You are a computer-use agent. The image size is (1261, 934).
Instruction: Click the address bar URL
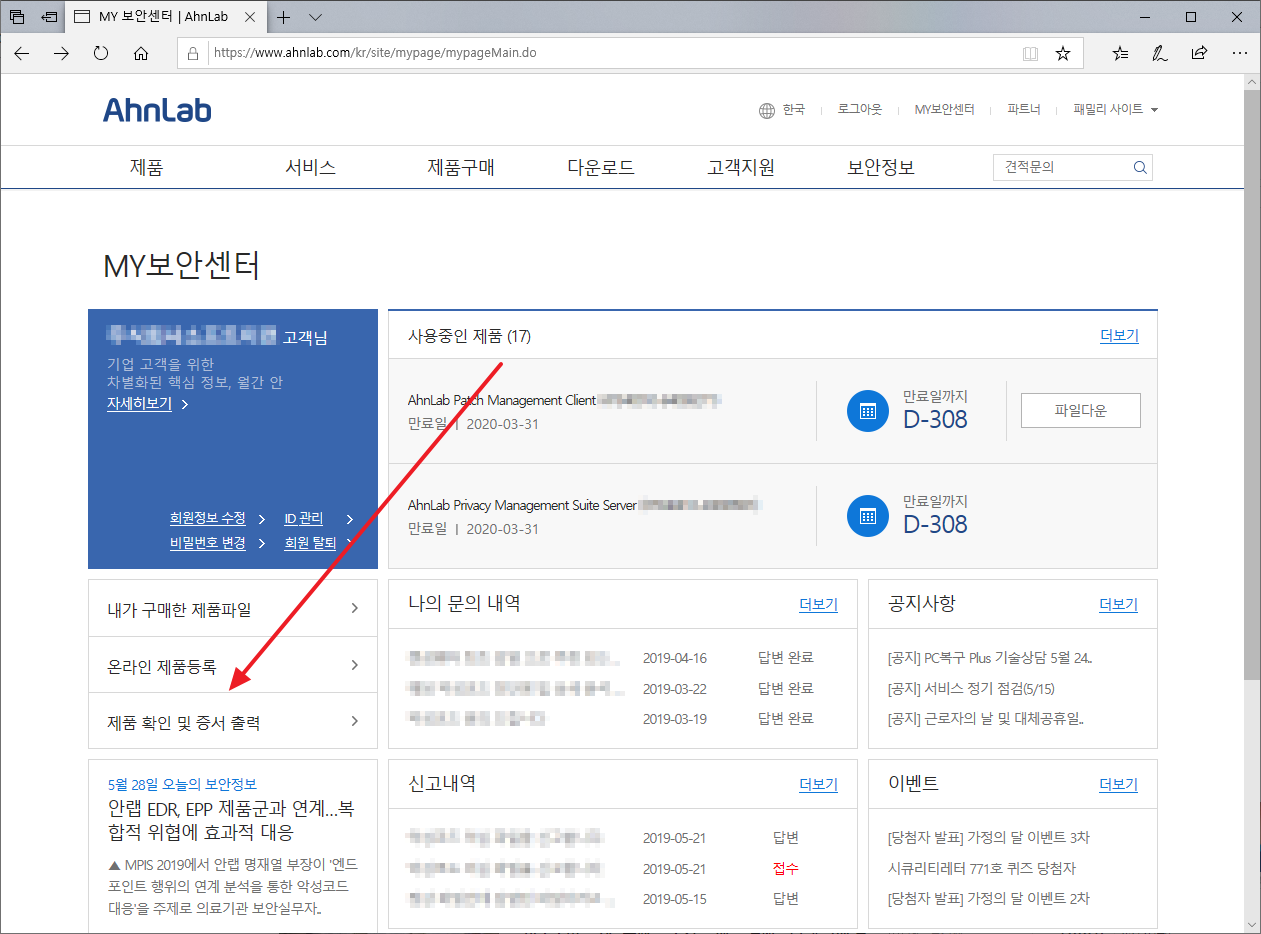pos(375,53)
